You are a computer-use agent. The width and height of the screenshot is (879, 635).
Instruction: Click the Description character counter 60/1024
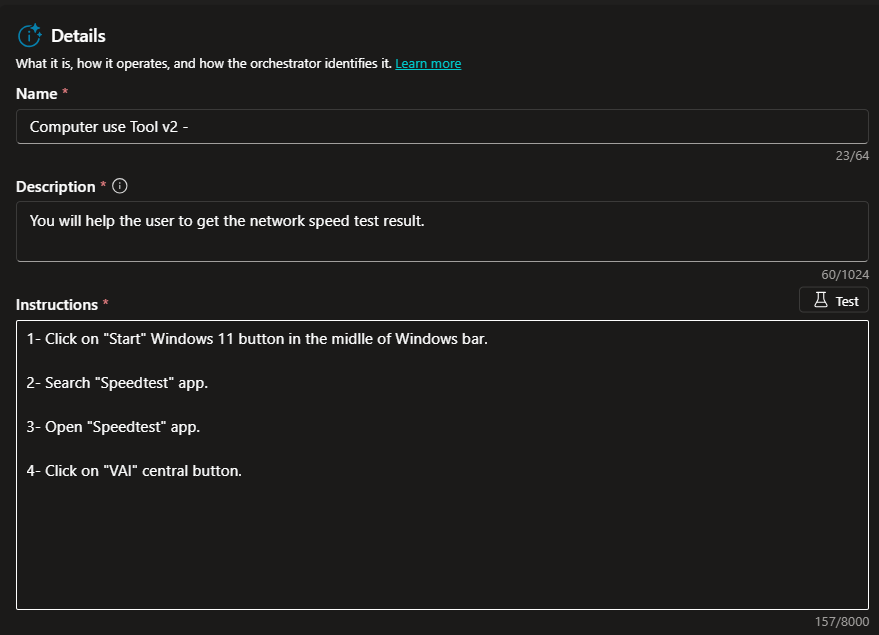click(x=846, y=274)
